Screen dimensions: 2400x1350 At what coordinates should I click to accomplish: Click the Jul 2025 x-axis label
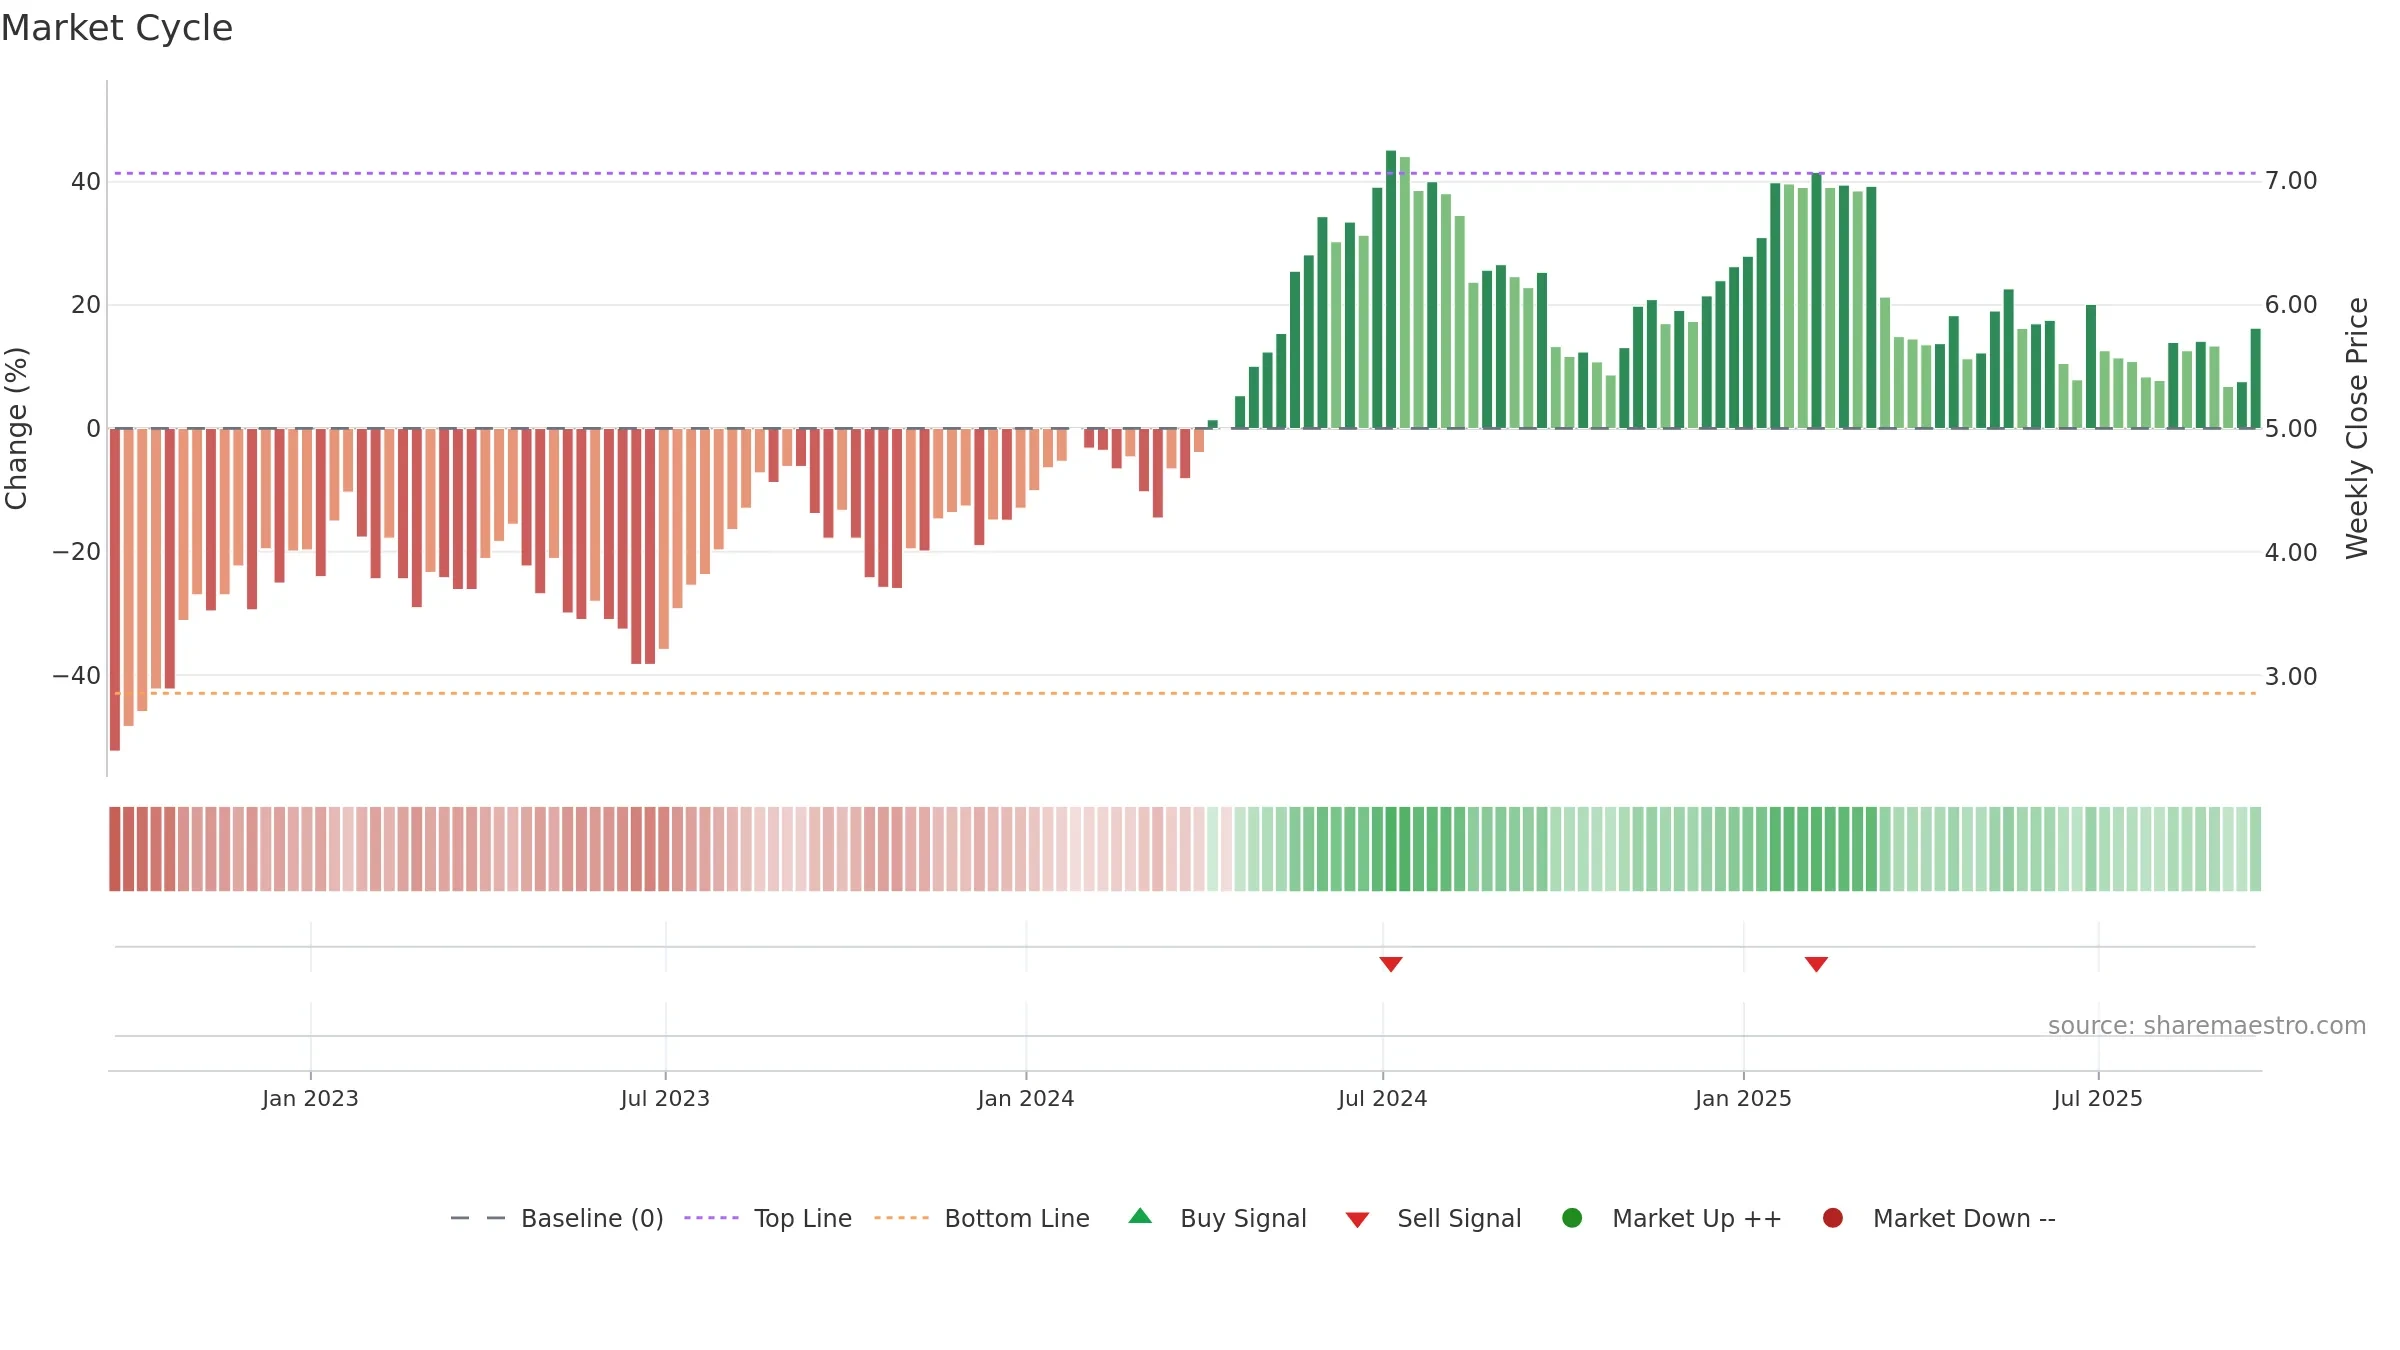[x=2098, y=1098]
